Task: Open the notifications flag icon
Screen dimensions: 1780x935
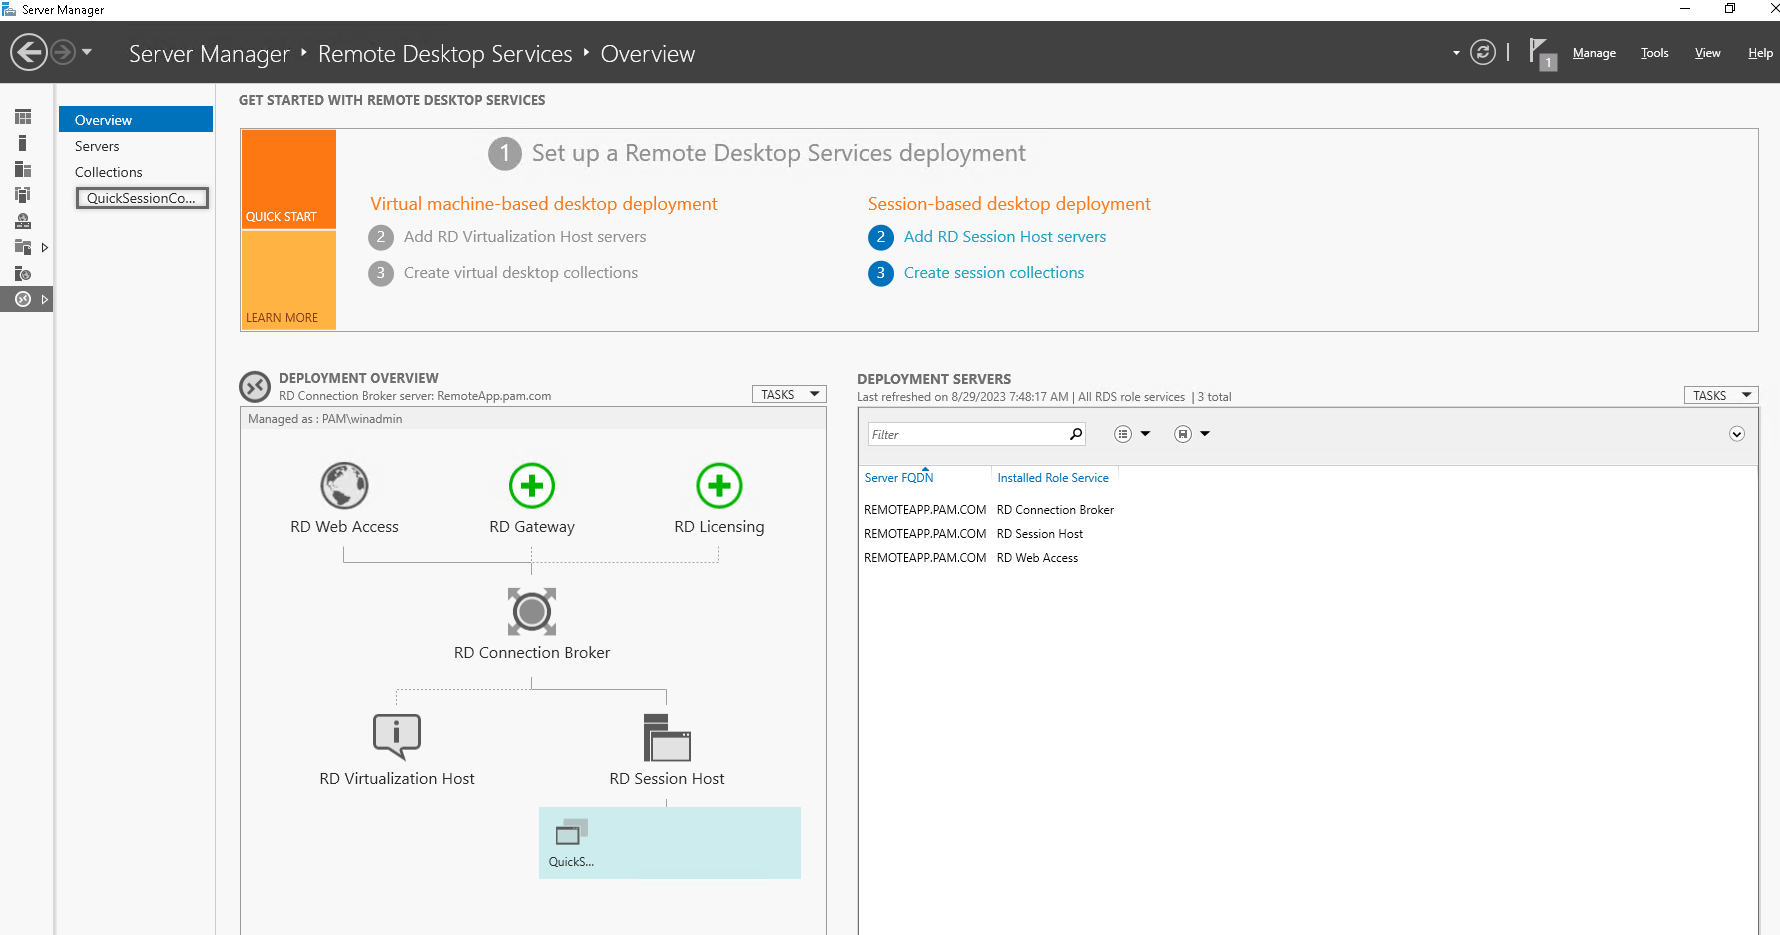Action: point(1541,53)
